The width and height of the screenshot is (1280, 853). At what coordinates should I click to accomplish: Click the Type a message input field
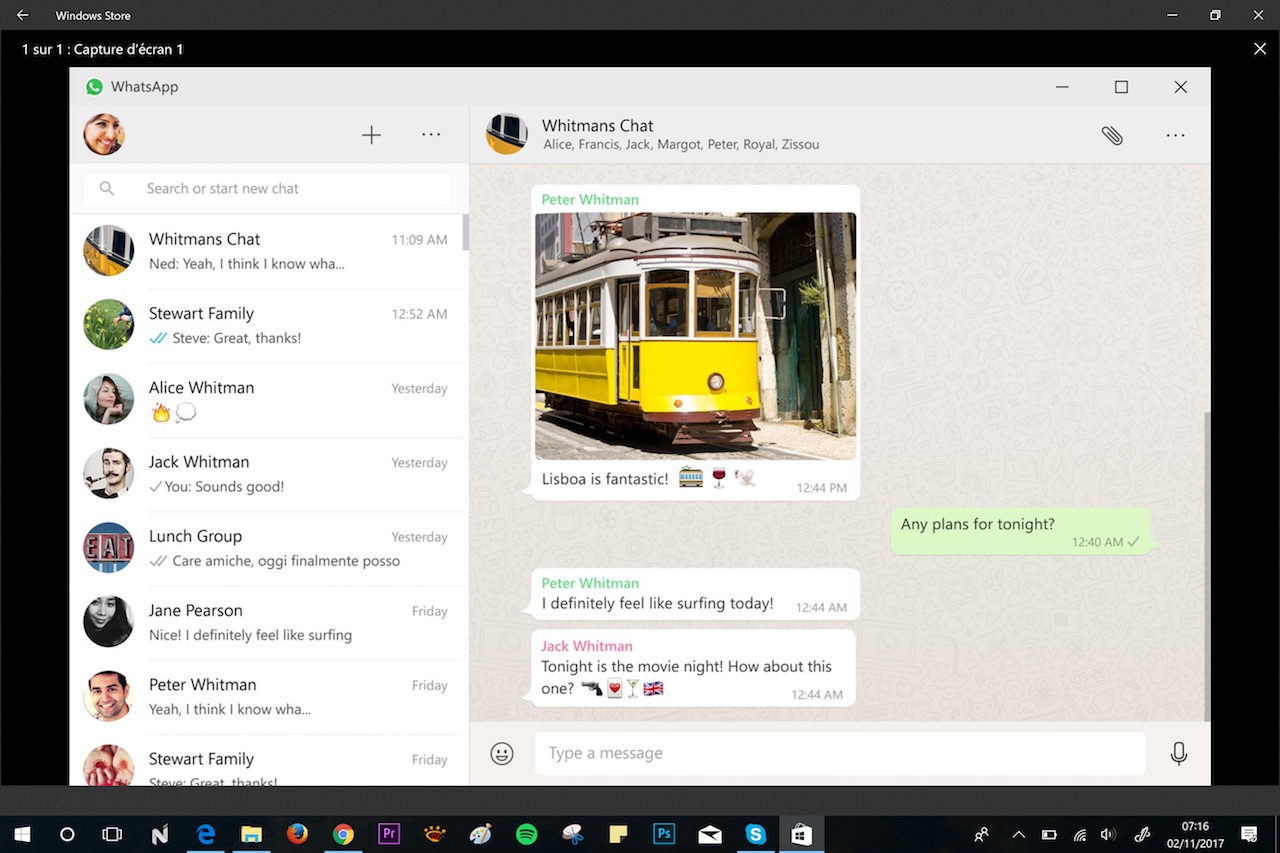839,753
